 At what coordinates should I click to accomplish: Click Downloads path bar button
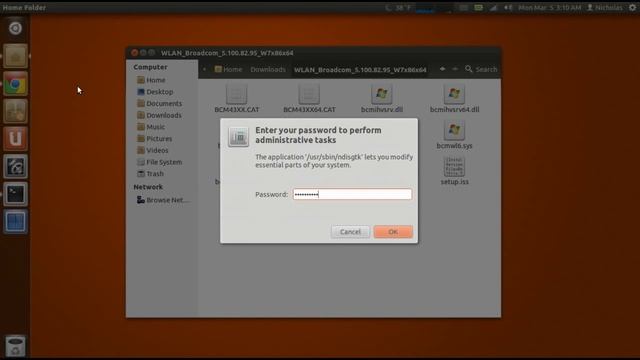pyautogui.click(x=268, y=69)
